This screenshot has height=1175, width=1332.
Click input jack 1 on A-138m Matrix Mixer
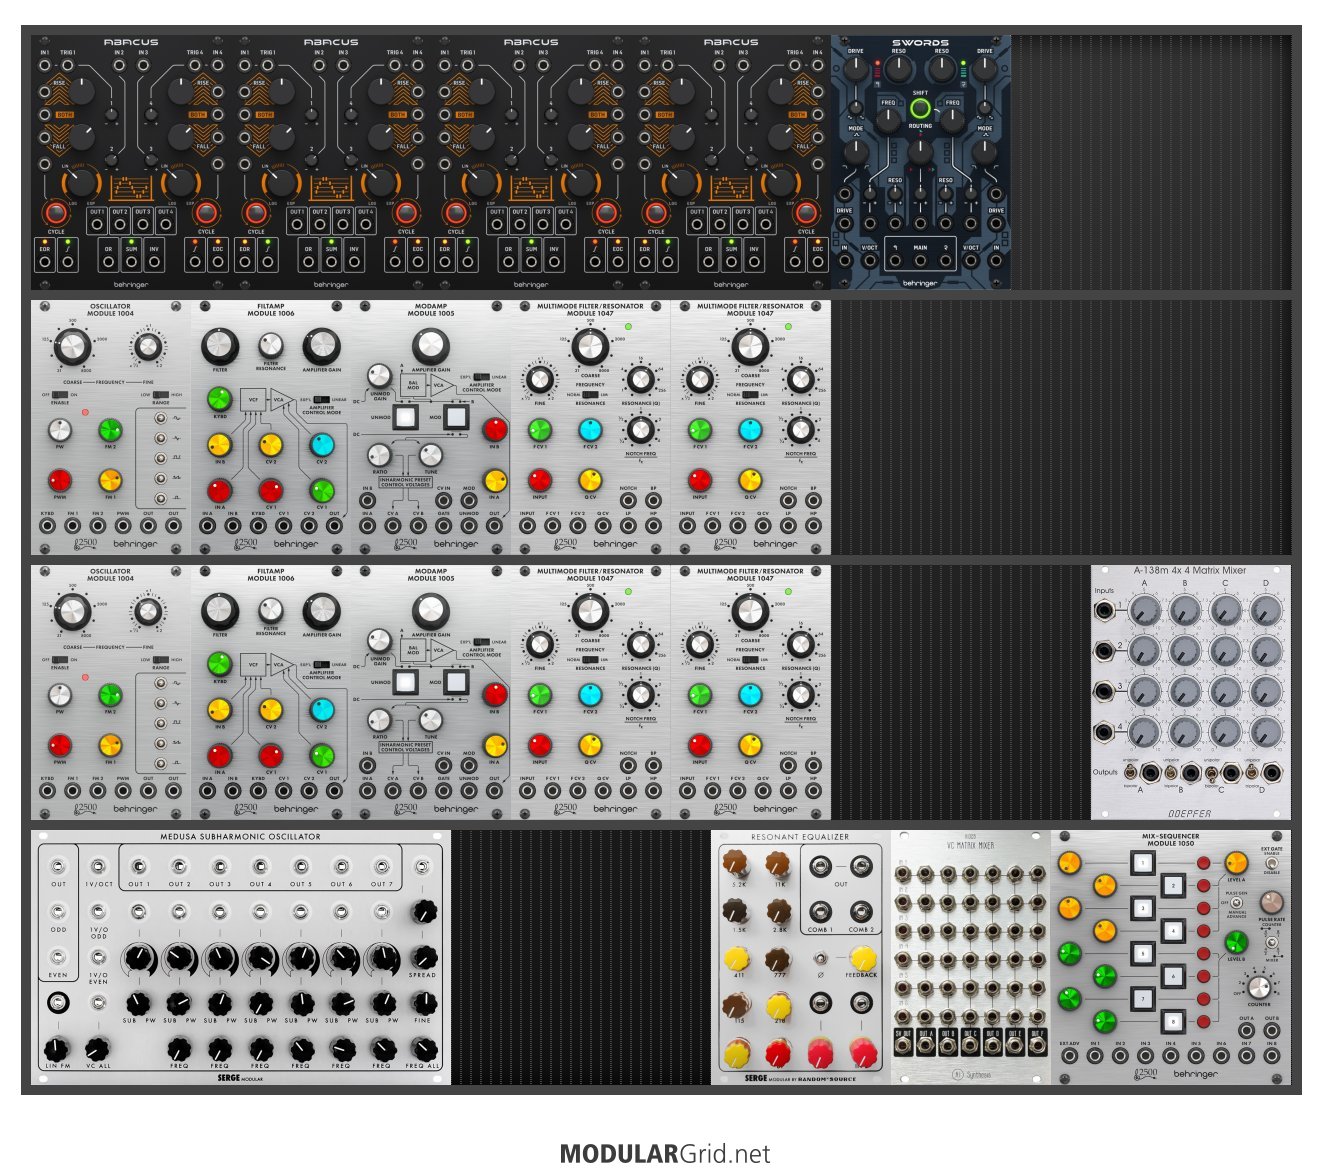[x=1104, y=610]
